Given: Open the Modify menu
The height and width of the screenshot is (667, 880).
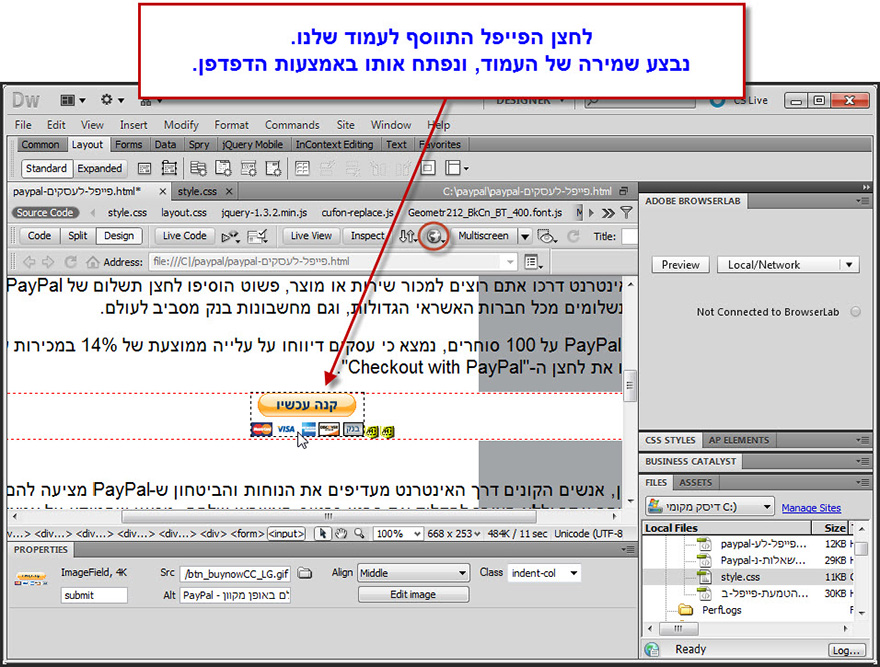Looking at the screenshot, I should (x=181, y=125).
